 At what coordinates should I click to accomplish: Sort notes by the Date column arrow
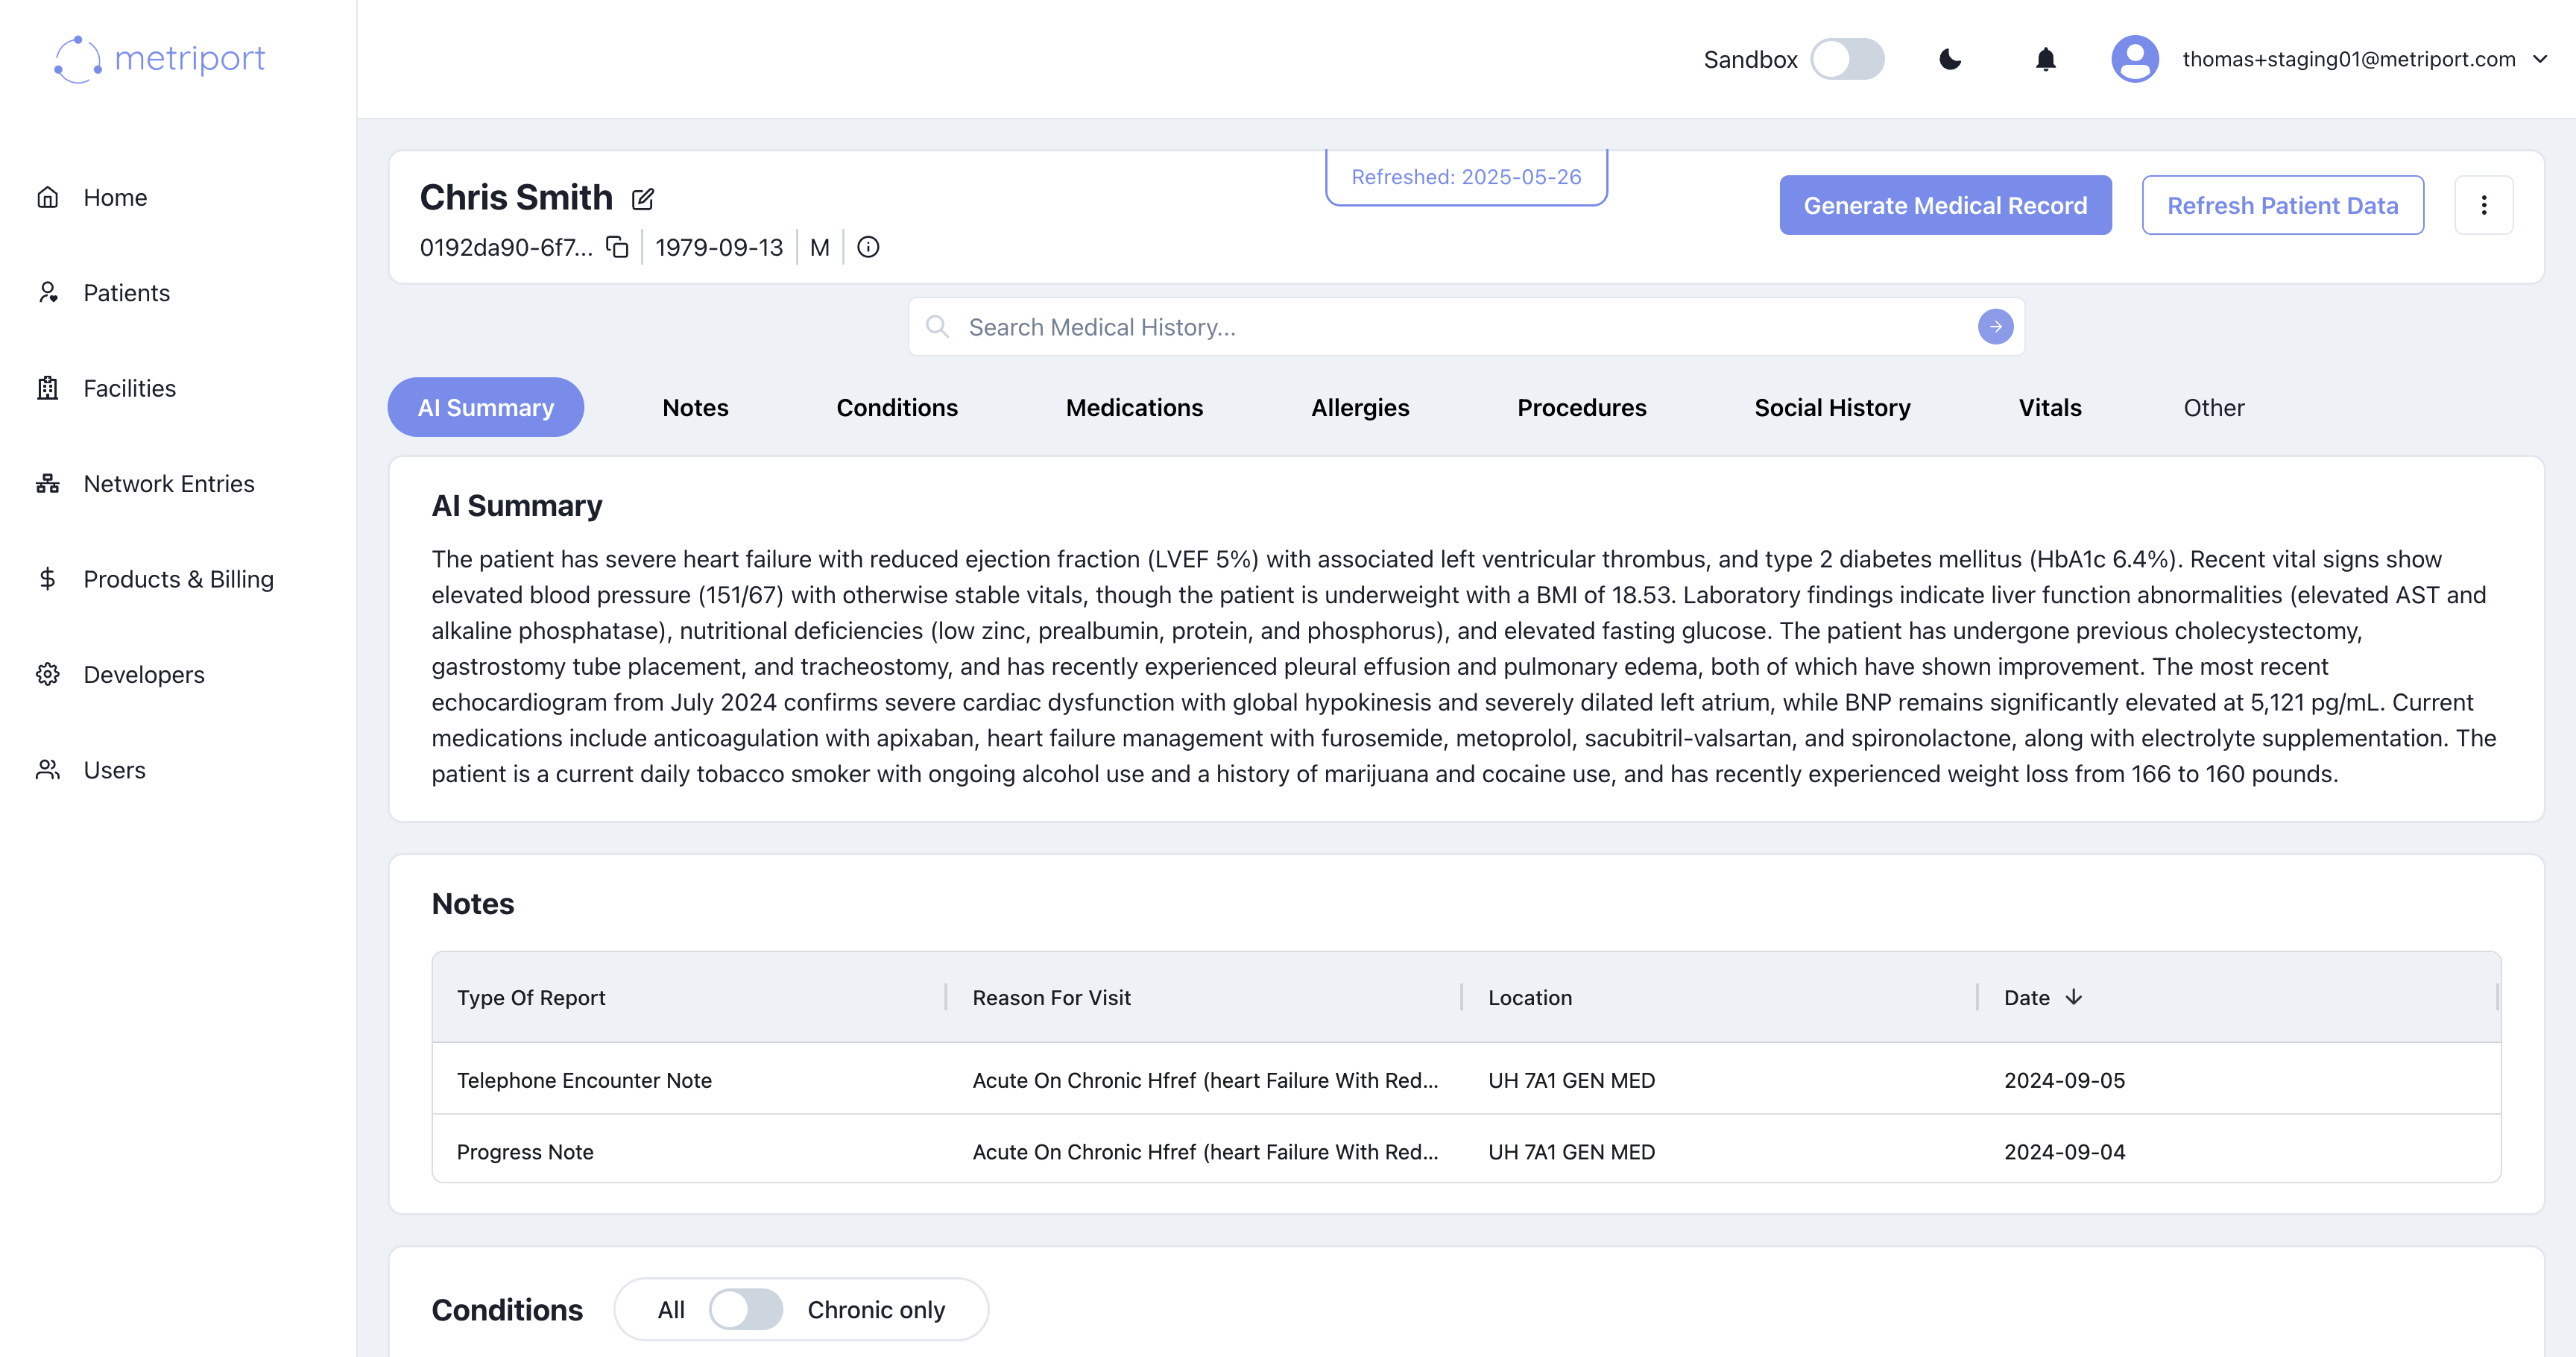click(2074, 997)
